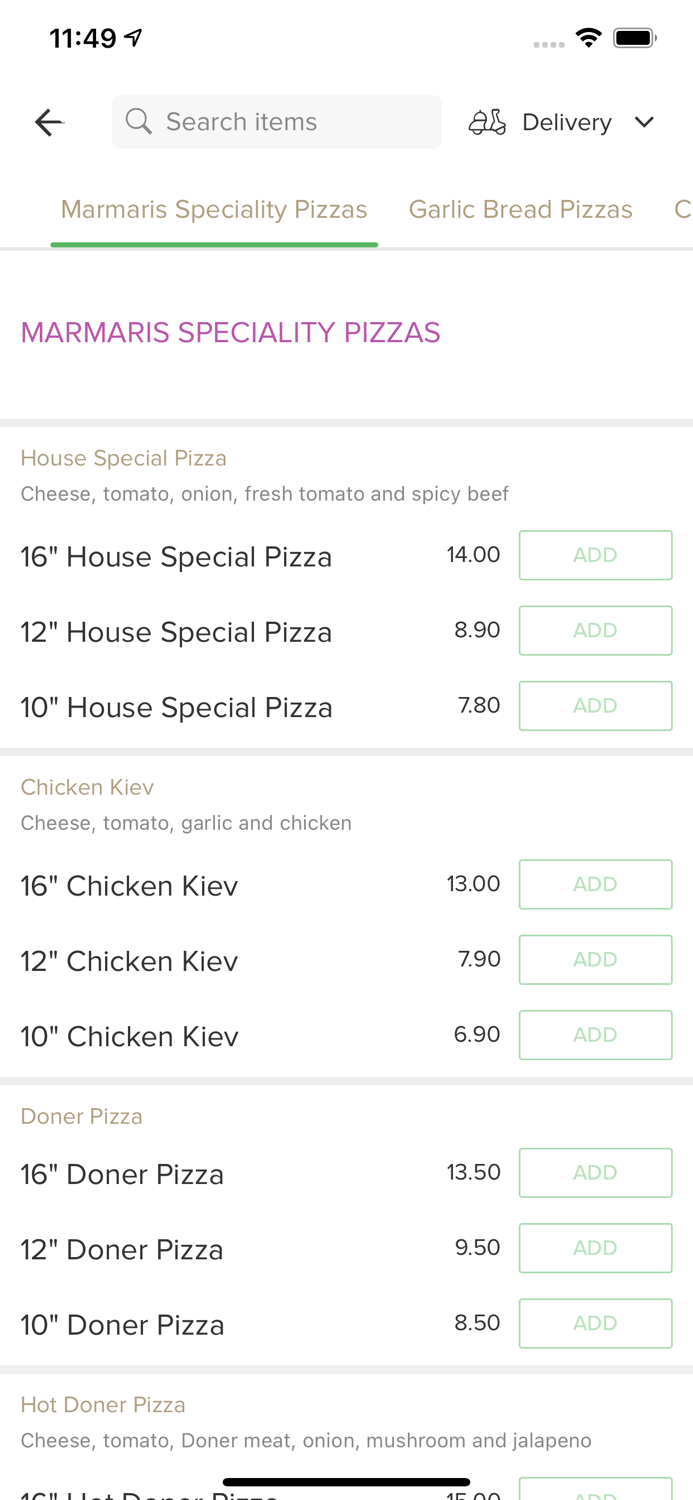Expand delivery method selector
Screen dimensions: 693x1500
pos(566,121)
